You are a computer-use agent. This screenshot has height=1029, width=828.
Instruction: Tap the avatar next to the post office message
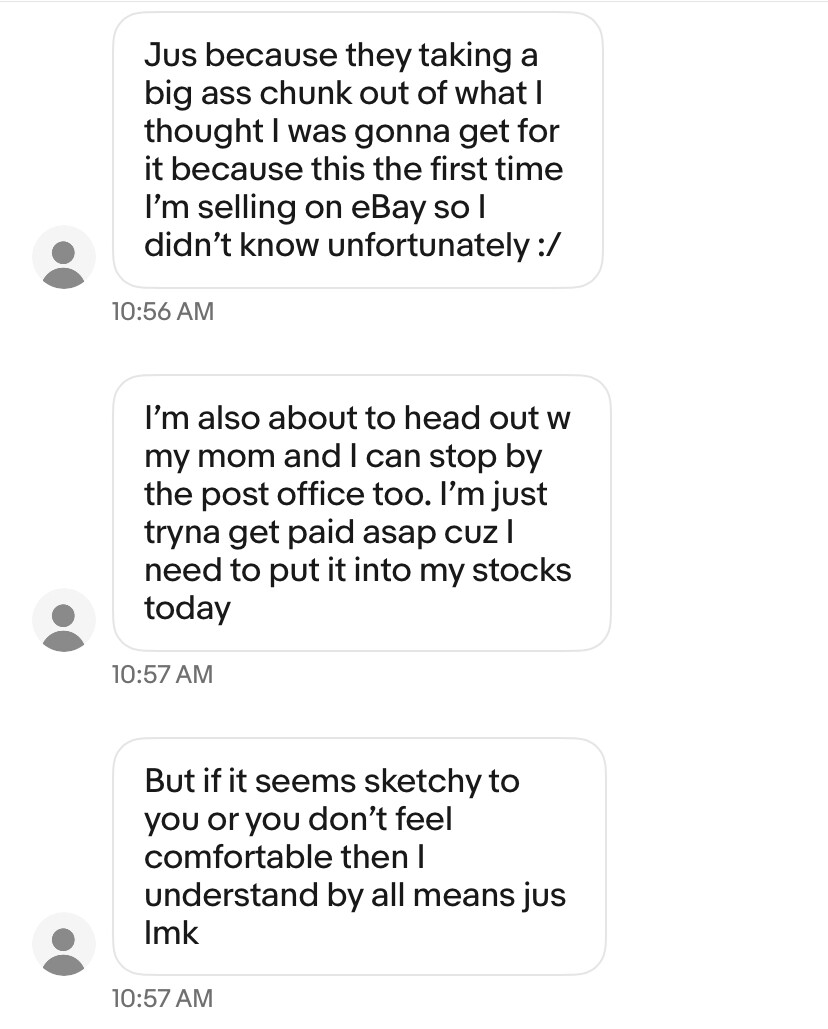(x=64, y=620)
